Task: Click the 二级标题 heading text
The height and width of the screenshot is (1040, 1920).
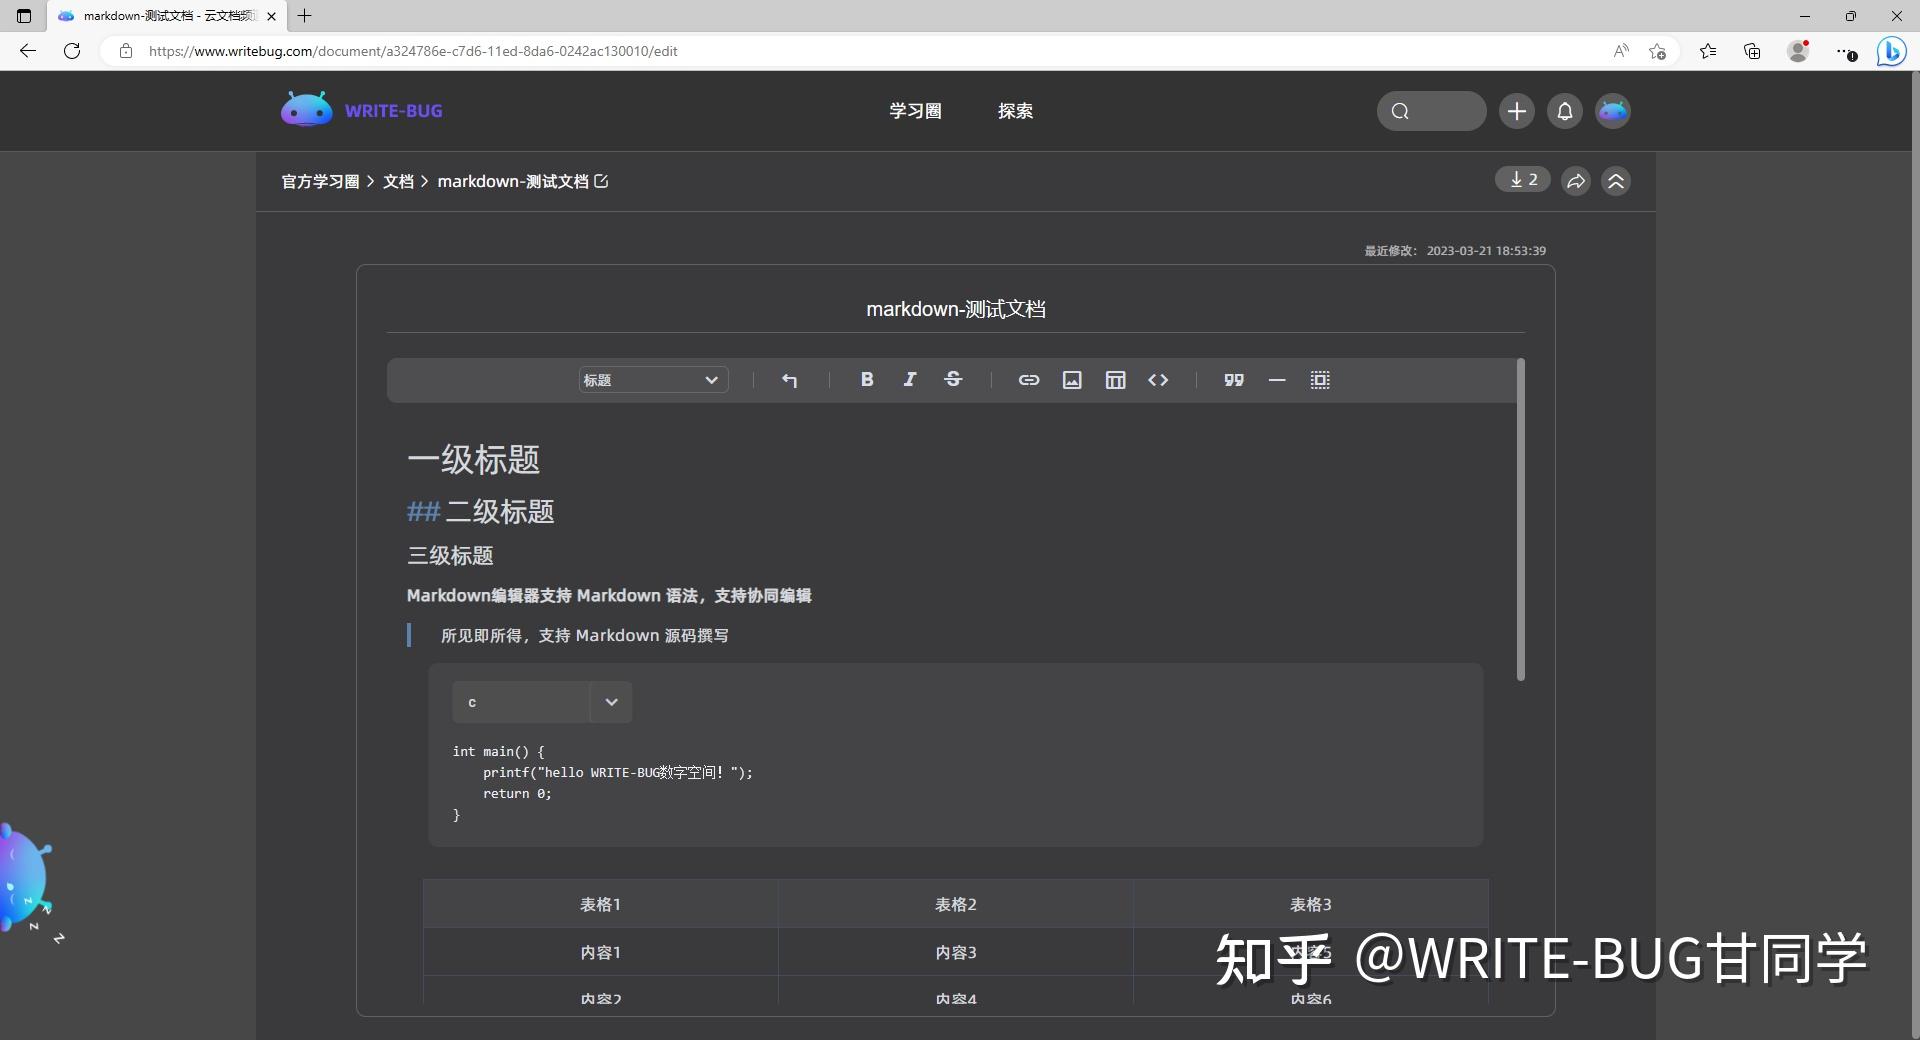Action: coord(500,512)
